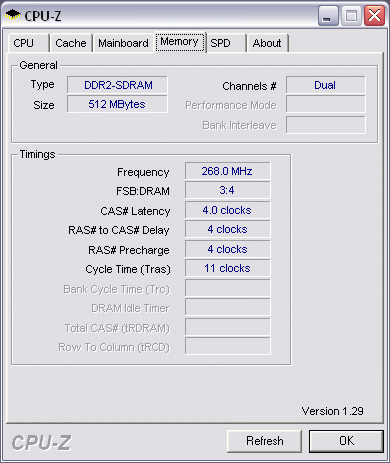Click the CPU-Z chip icon in title bar
The height and width of the screenshot is (463, 390).
13,15
